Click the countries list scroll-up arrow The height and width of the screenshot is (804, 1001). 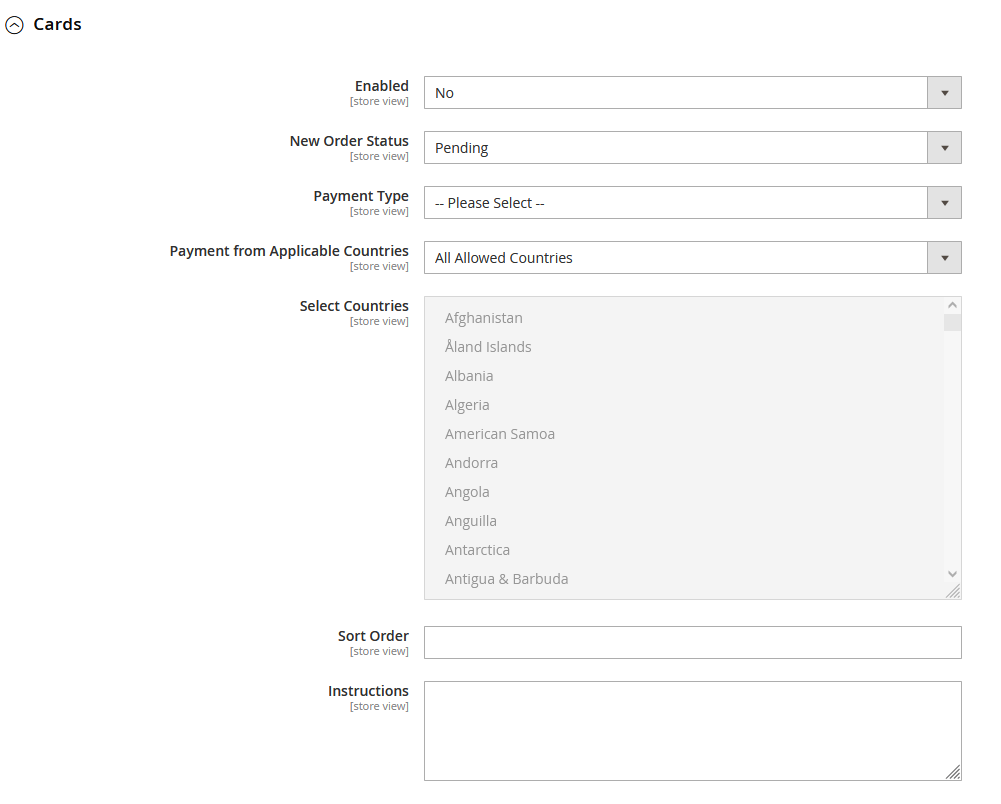coord(952,306)
